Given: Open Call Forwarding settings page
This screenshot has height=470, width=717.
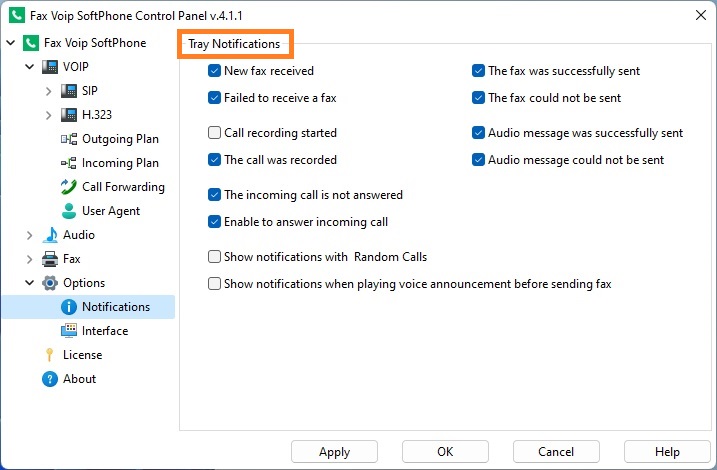Looking at the screenshot, I should (123, 187).
